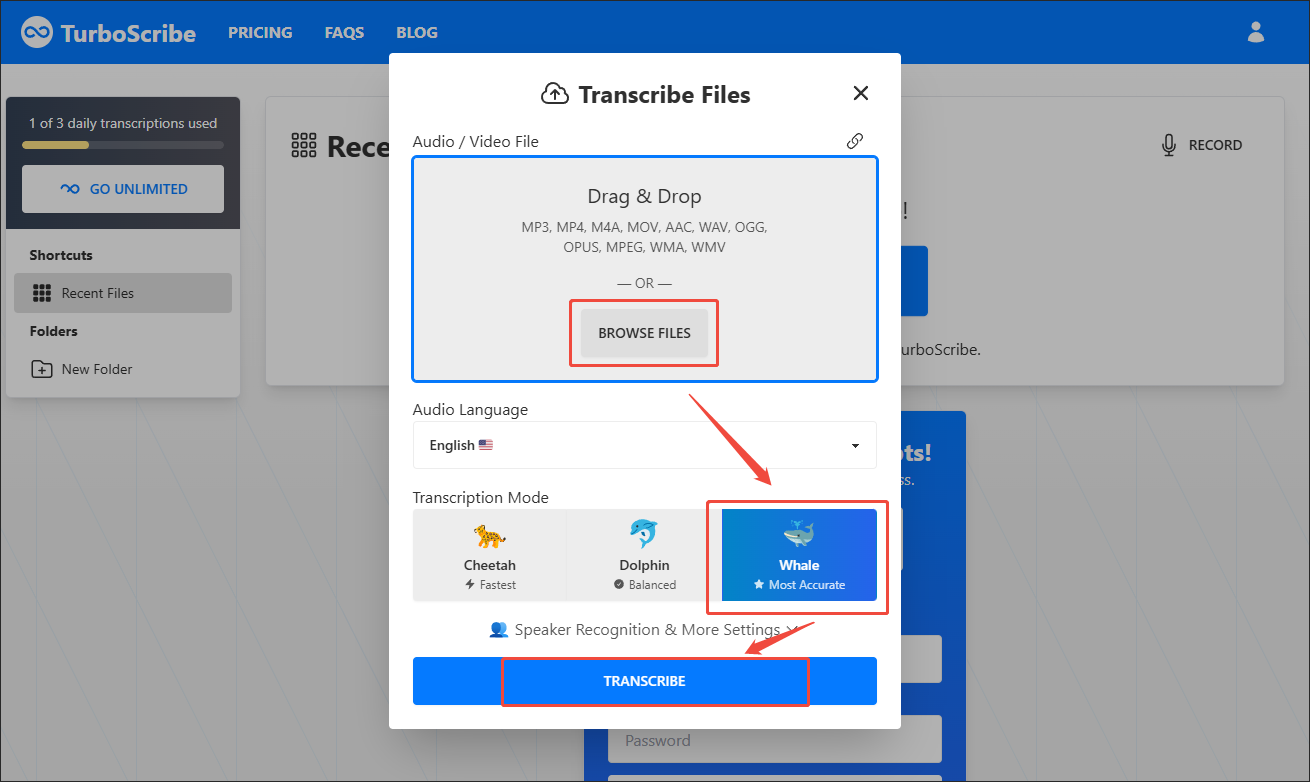This screenshot has height=782, width=1310.
Task: Click the Transcription Mode label
Action: (x=481, y=497)
